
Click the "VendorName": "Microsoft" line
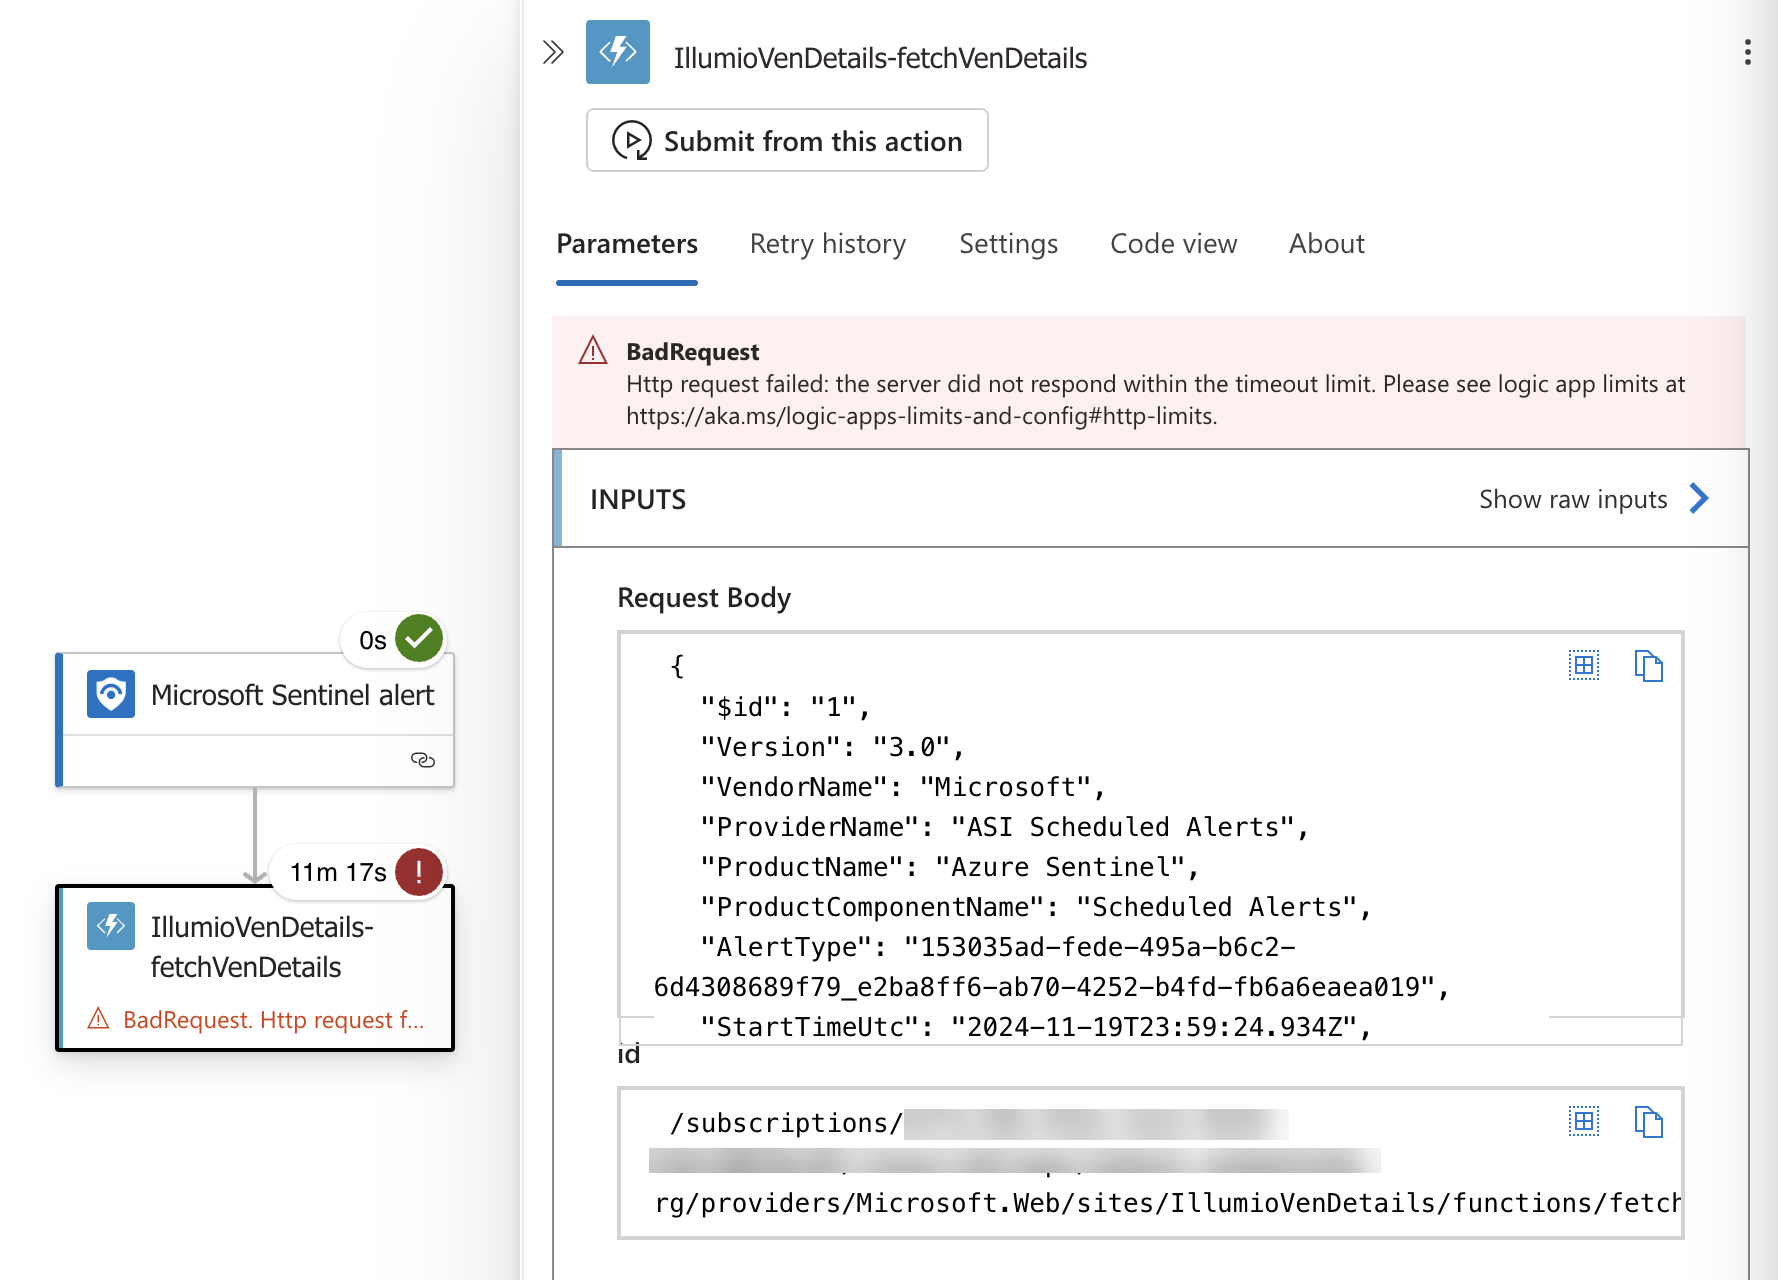point(902,787)
